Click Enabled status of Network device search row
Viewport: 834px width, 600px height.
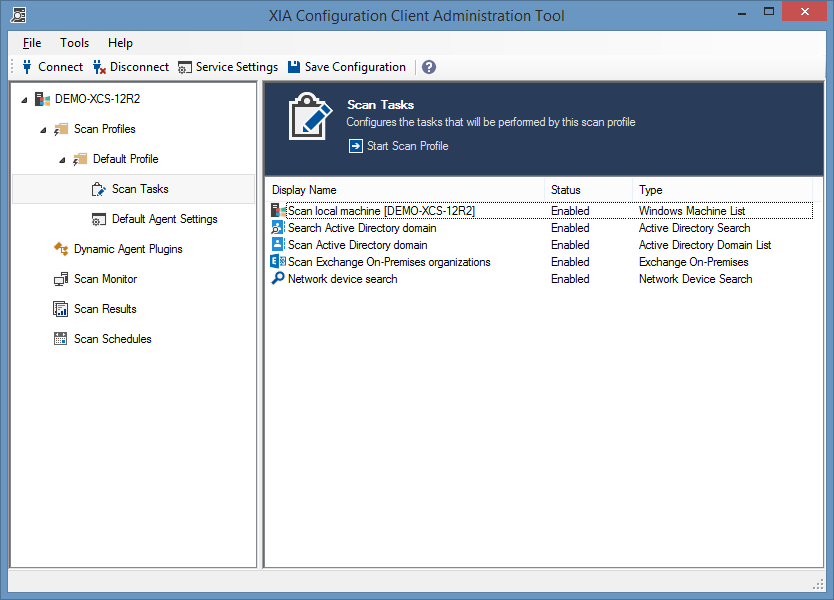click(x=570, y=279)
